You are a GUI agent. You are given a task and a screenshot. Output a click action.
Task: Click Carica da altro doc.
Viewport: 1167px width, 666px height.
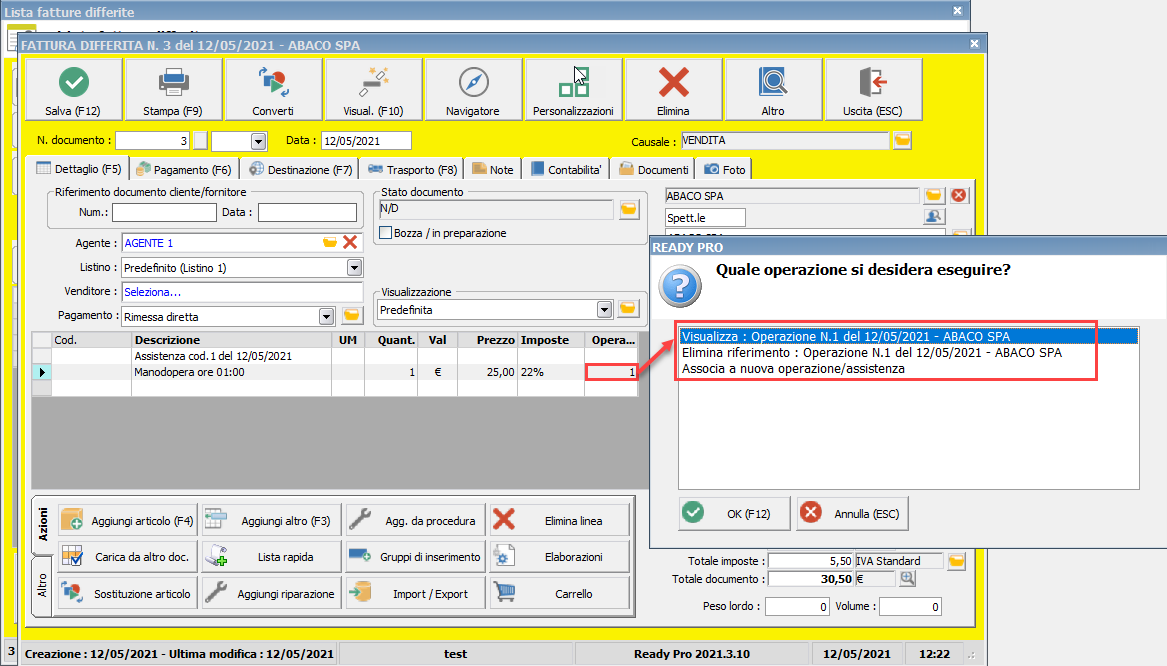click(x=128, y=556)
